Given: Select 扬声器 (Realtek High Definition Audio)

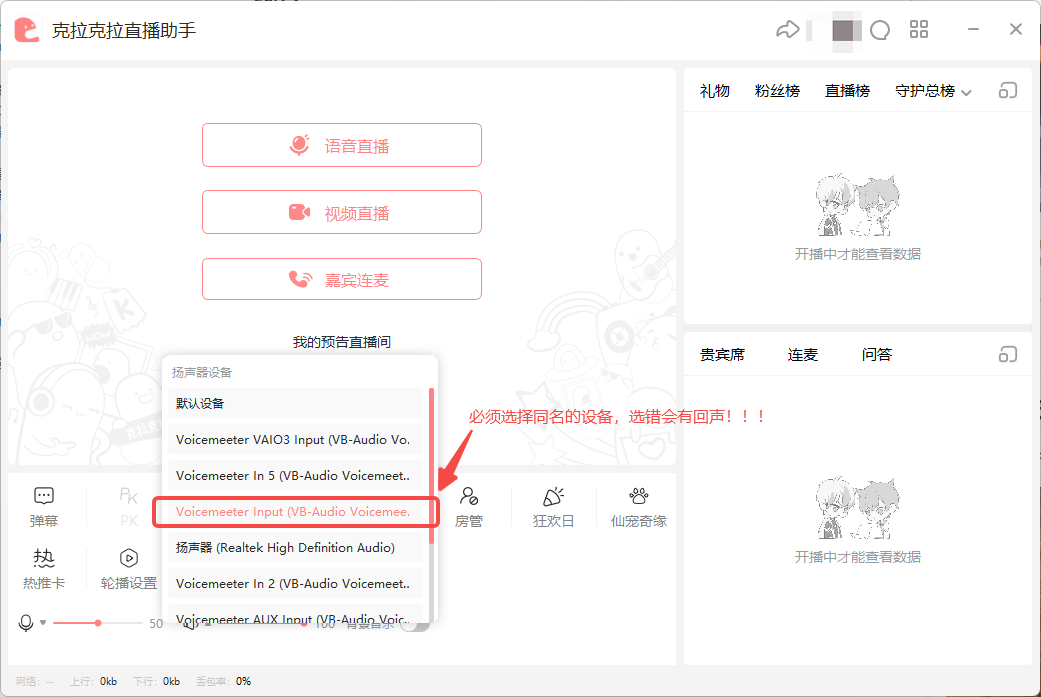Looking at the screenshot, I should point(295,548).
